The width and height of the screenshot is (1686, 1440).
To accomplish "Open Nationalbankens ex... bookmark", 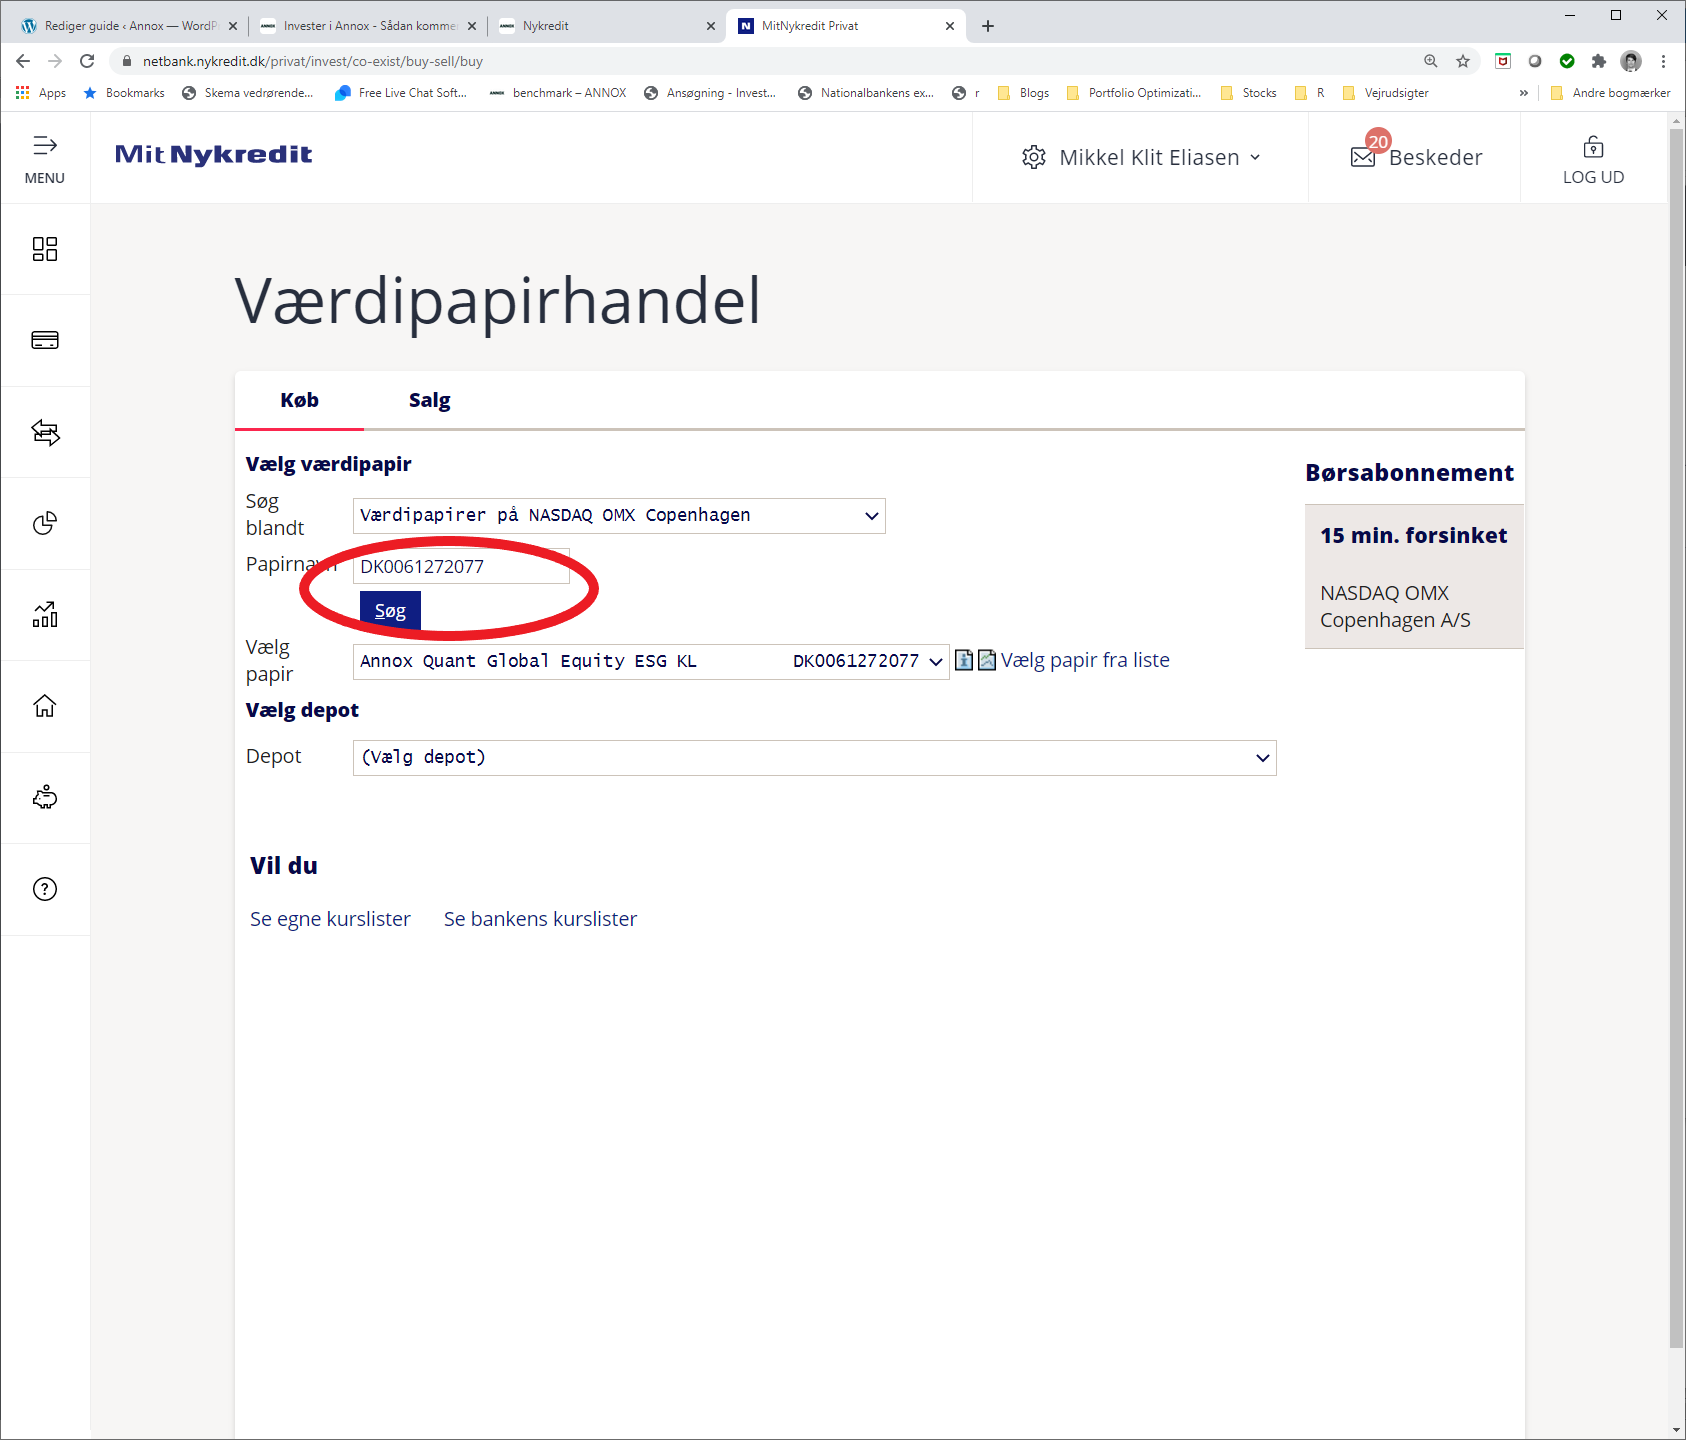I will click(x=866, y=93).
